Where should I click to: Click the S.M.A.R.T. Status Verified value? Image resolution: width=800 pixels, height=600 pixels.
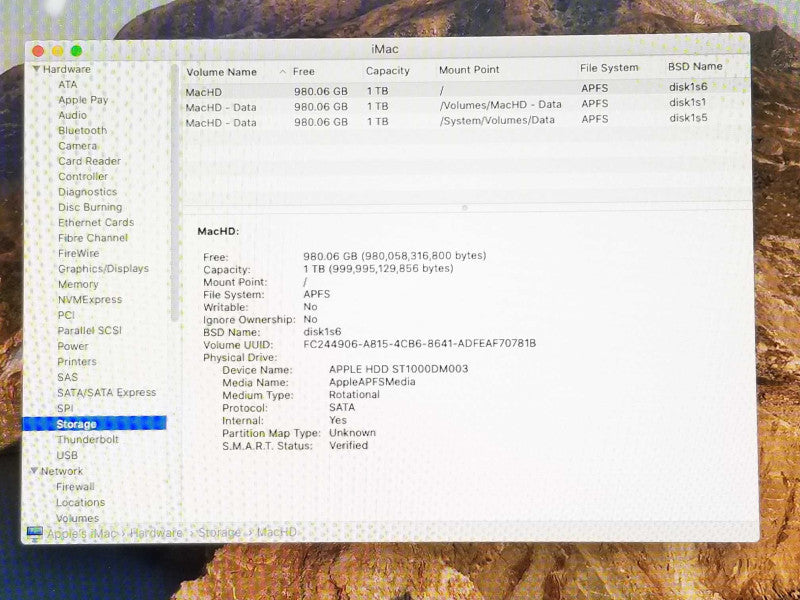point(348,445)
